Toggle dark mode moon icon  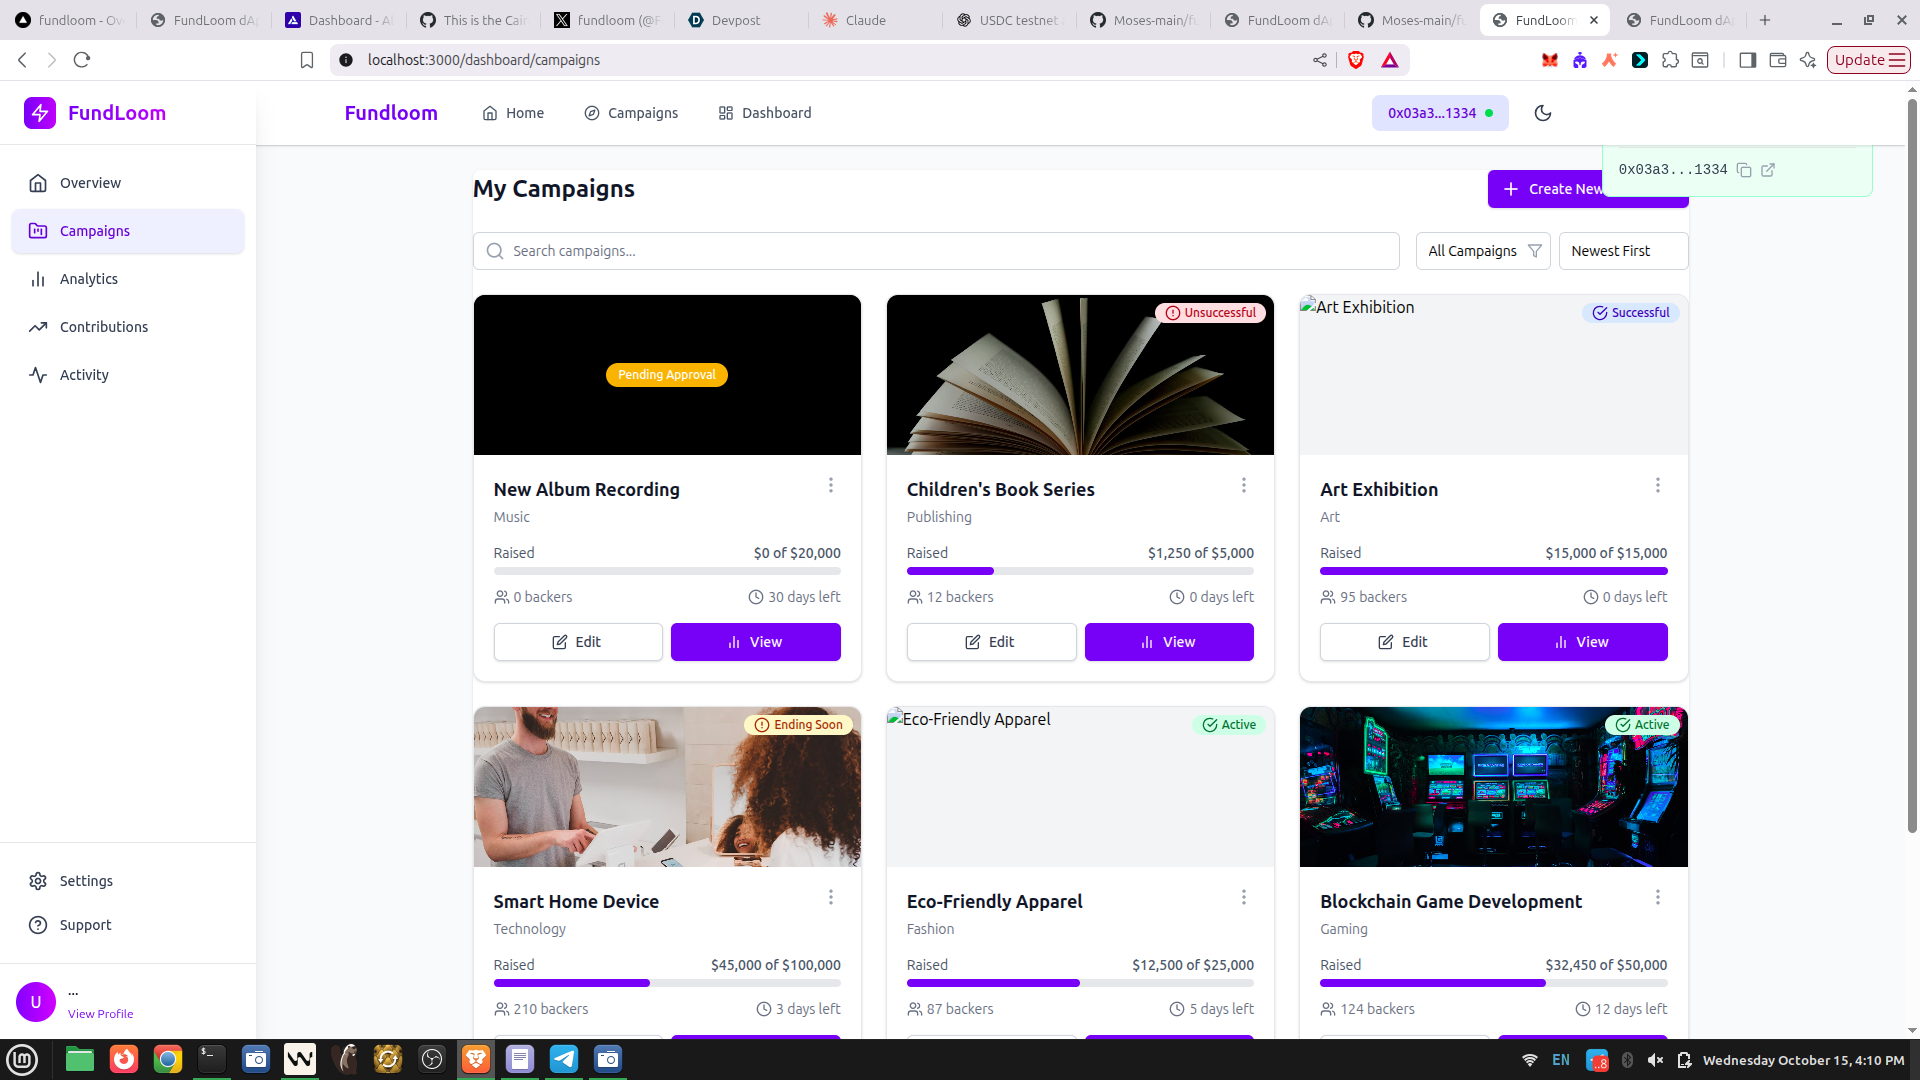[x=1543, y=113]
